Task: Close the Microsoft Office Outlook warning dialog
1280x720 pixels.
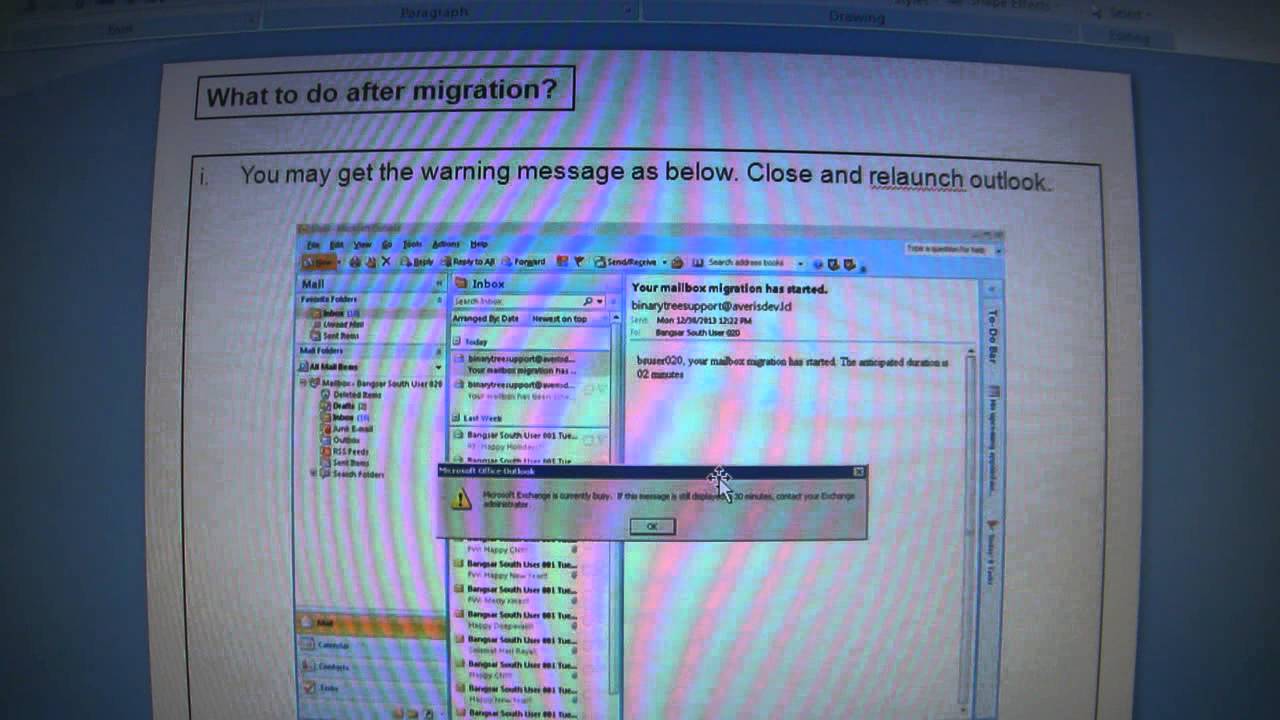Action: pyautogui.click(x=858, y=471)
